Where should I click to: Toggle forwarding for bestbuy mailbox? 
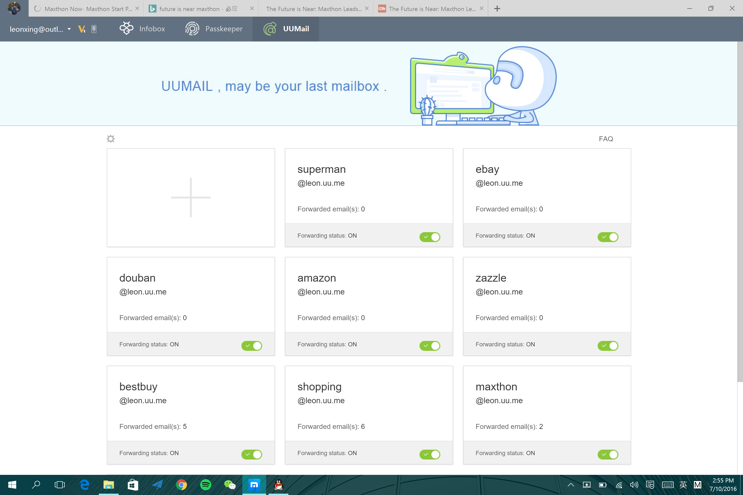click(252, 454)
